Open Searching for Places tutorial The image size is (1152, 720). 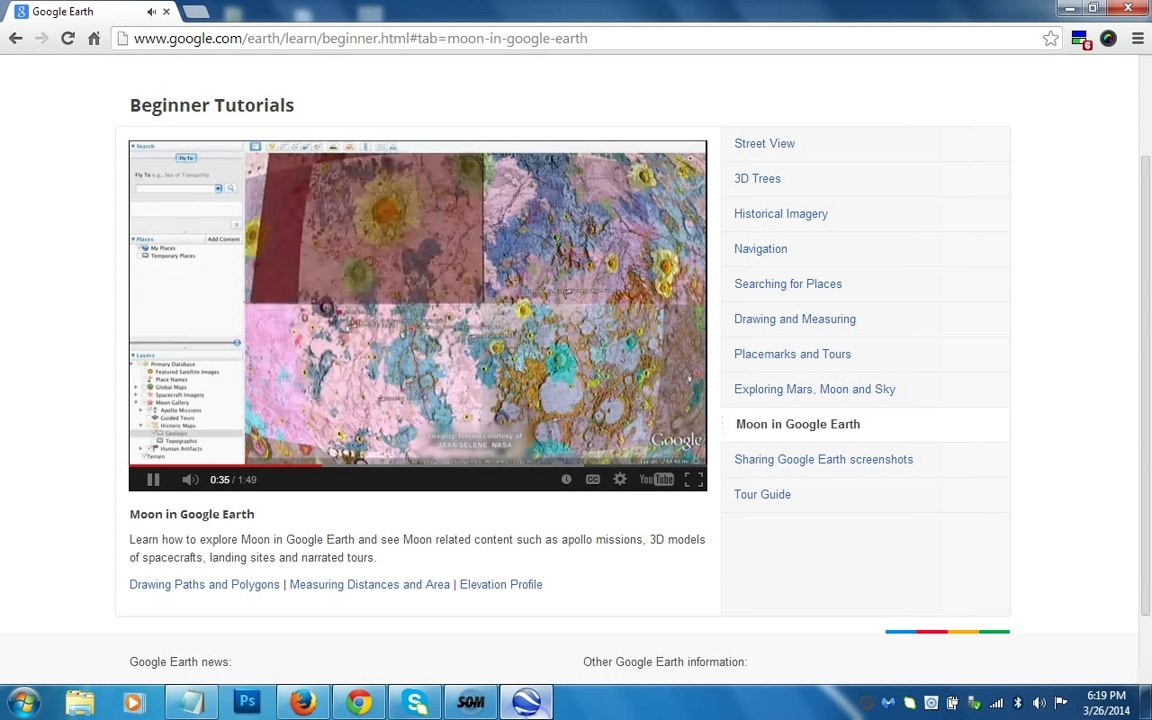(x=865, y=284)
